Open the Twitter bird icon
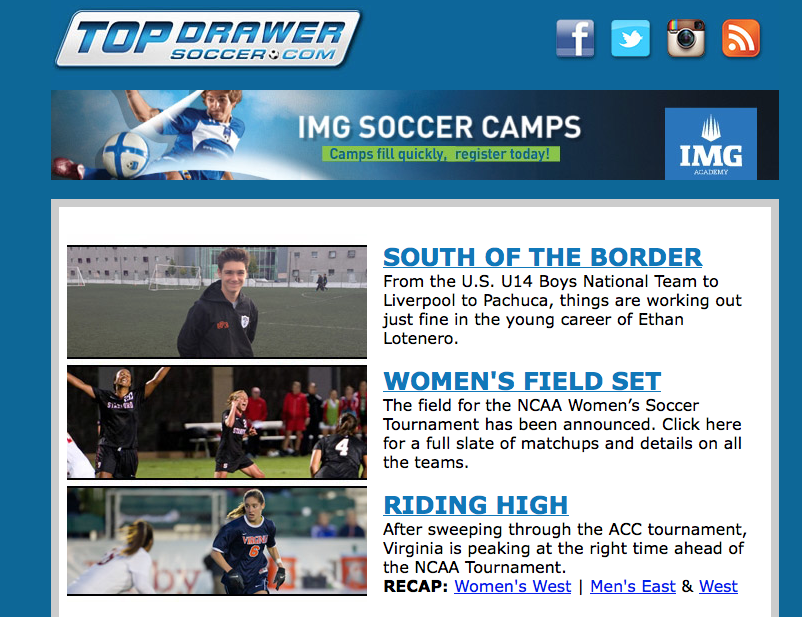The image size is (802, 617). [631, 38]
